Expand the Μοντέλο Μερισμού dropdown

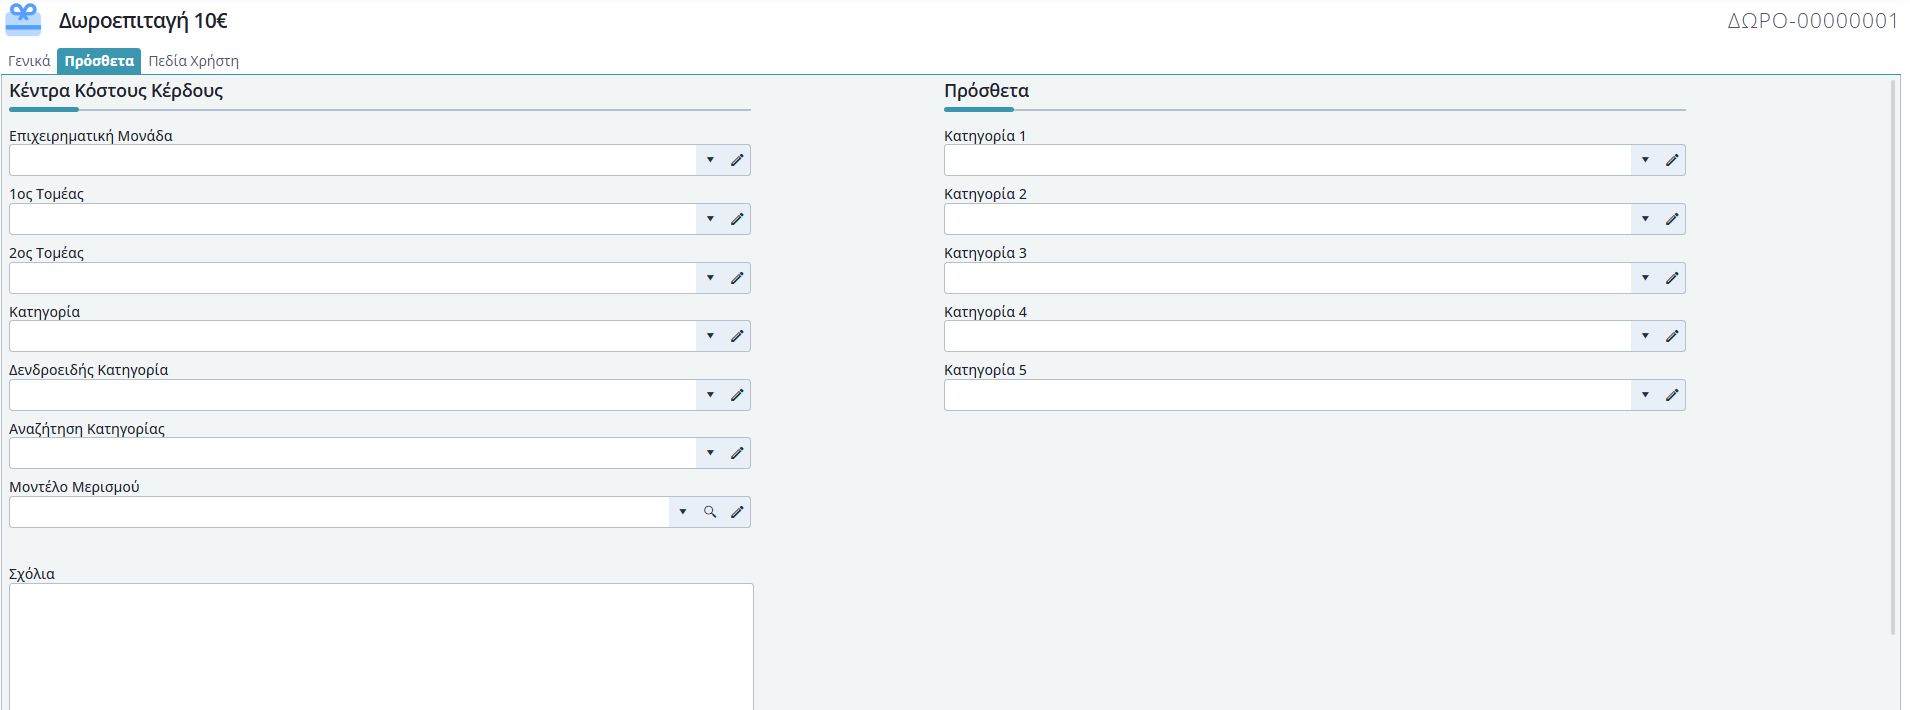(683, 512)
